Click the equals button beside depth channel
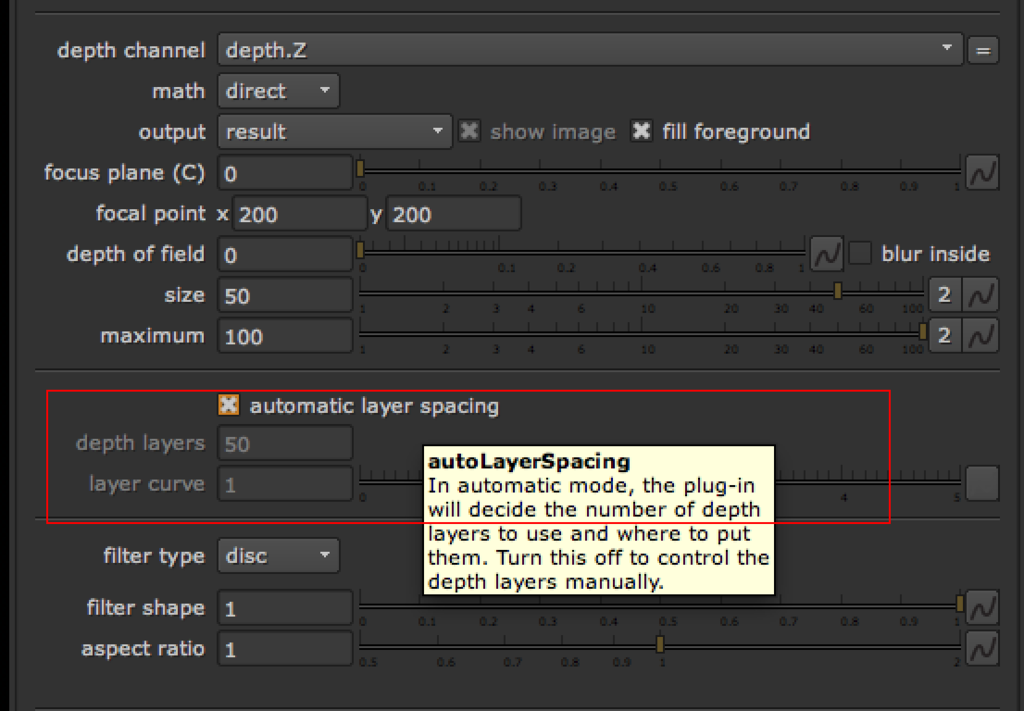 983,51
